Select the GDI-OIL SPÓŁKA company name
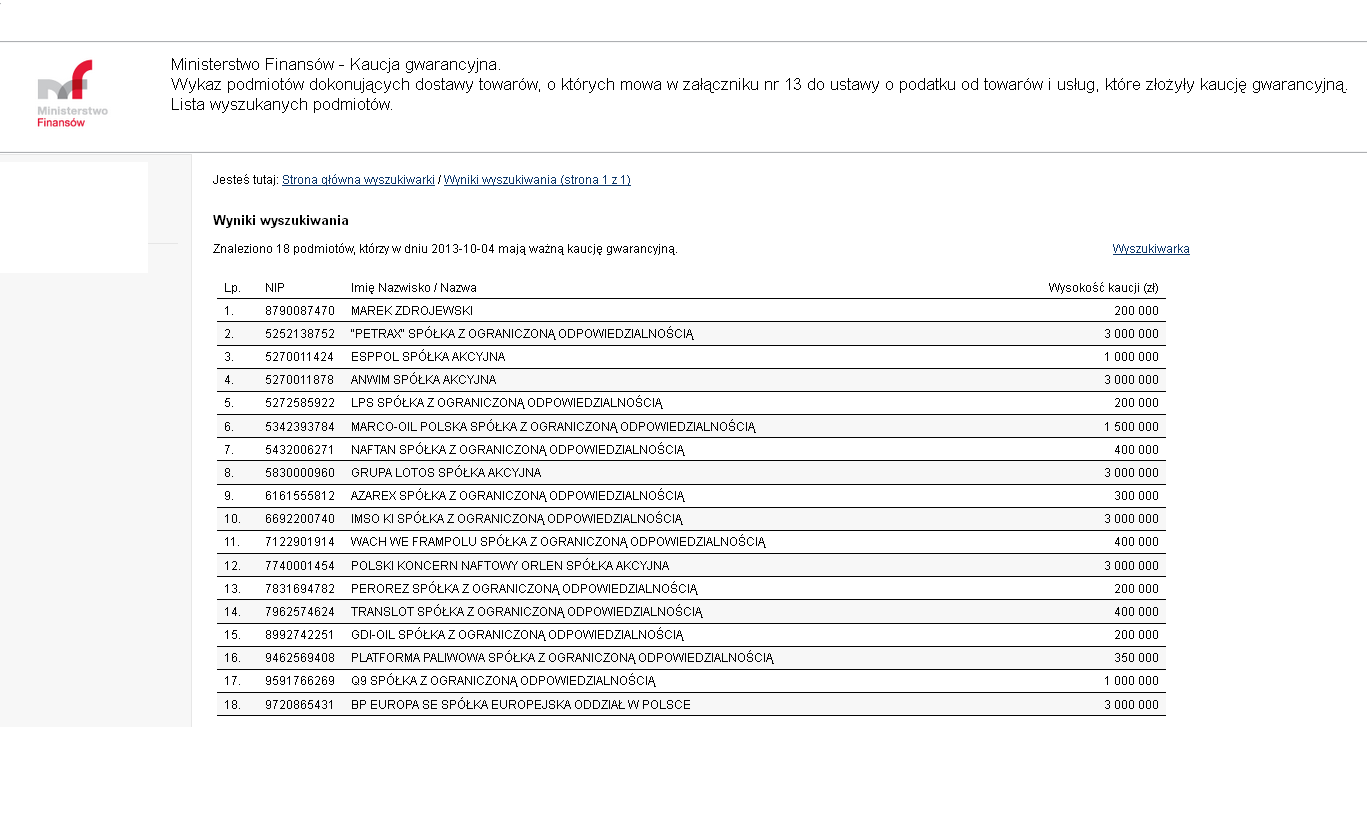Image resolution: width=1367 pixels, height=831 pixels. [517, 635]
